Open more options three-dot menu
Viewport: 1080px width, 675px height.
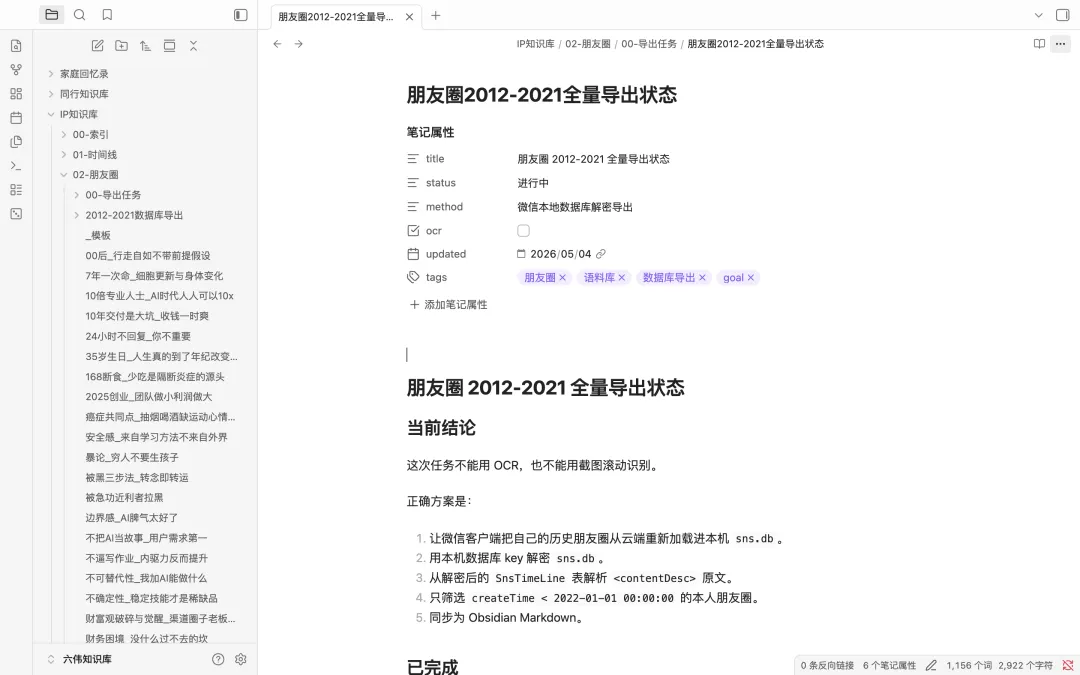1060,43
